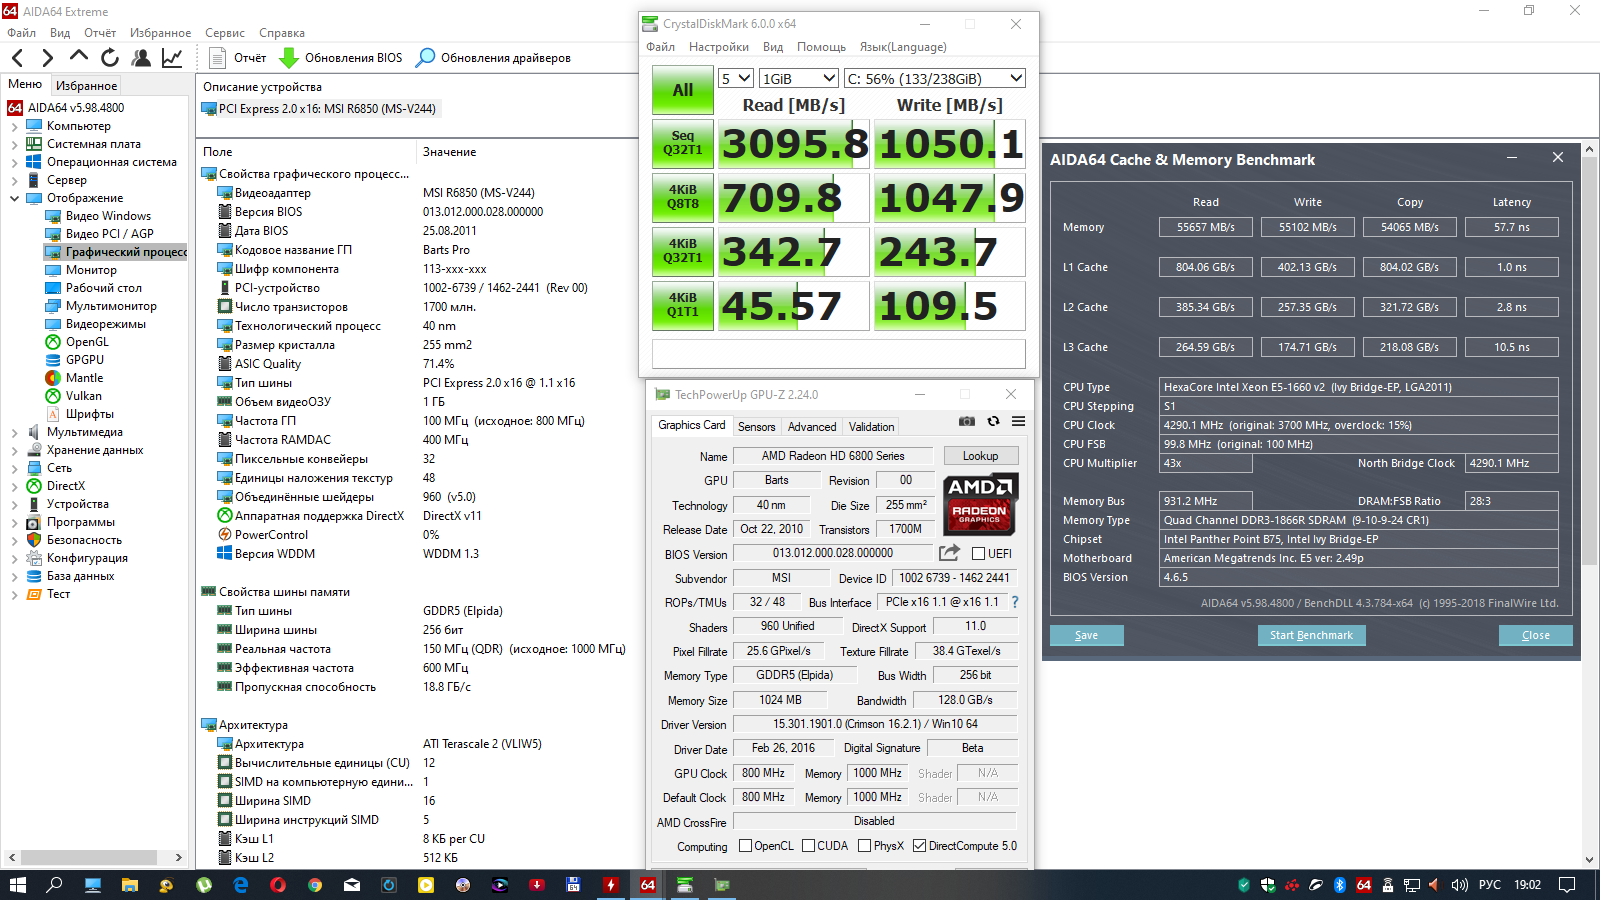This screenshot has width=1600, height=900.
Task: Open Google Chrome from the taskbar
Action: [315, 885]
